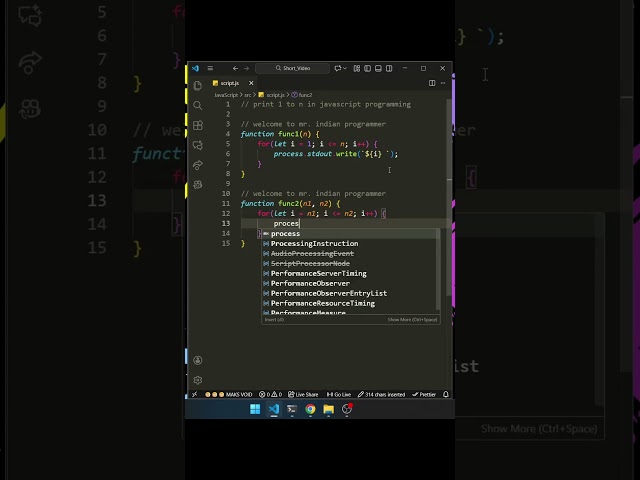The height and width of the screenshot is (480, 640).
Task: Click the remote window icon in status bar
Action: point(195,394)
